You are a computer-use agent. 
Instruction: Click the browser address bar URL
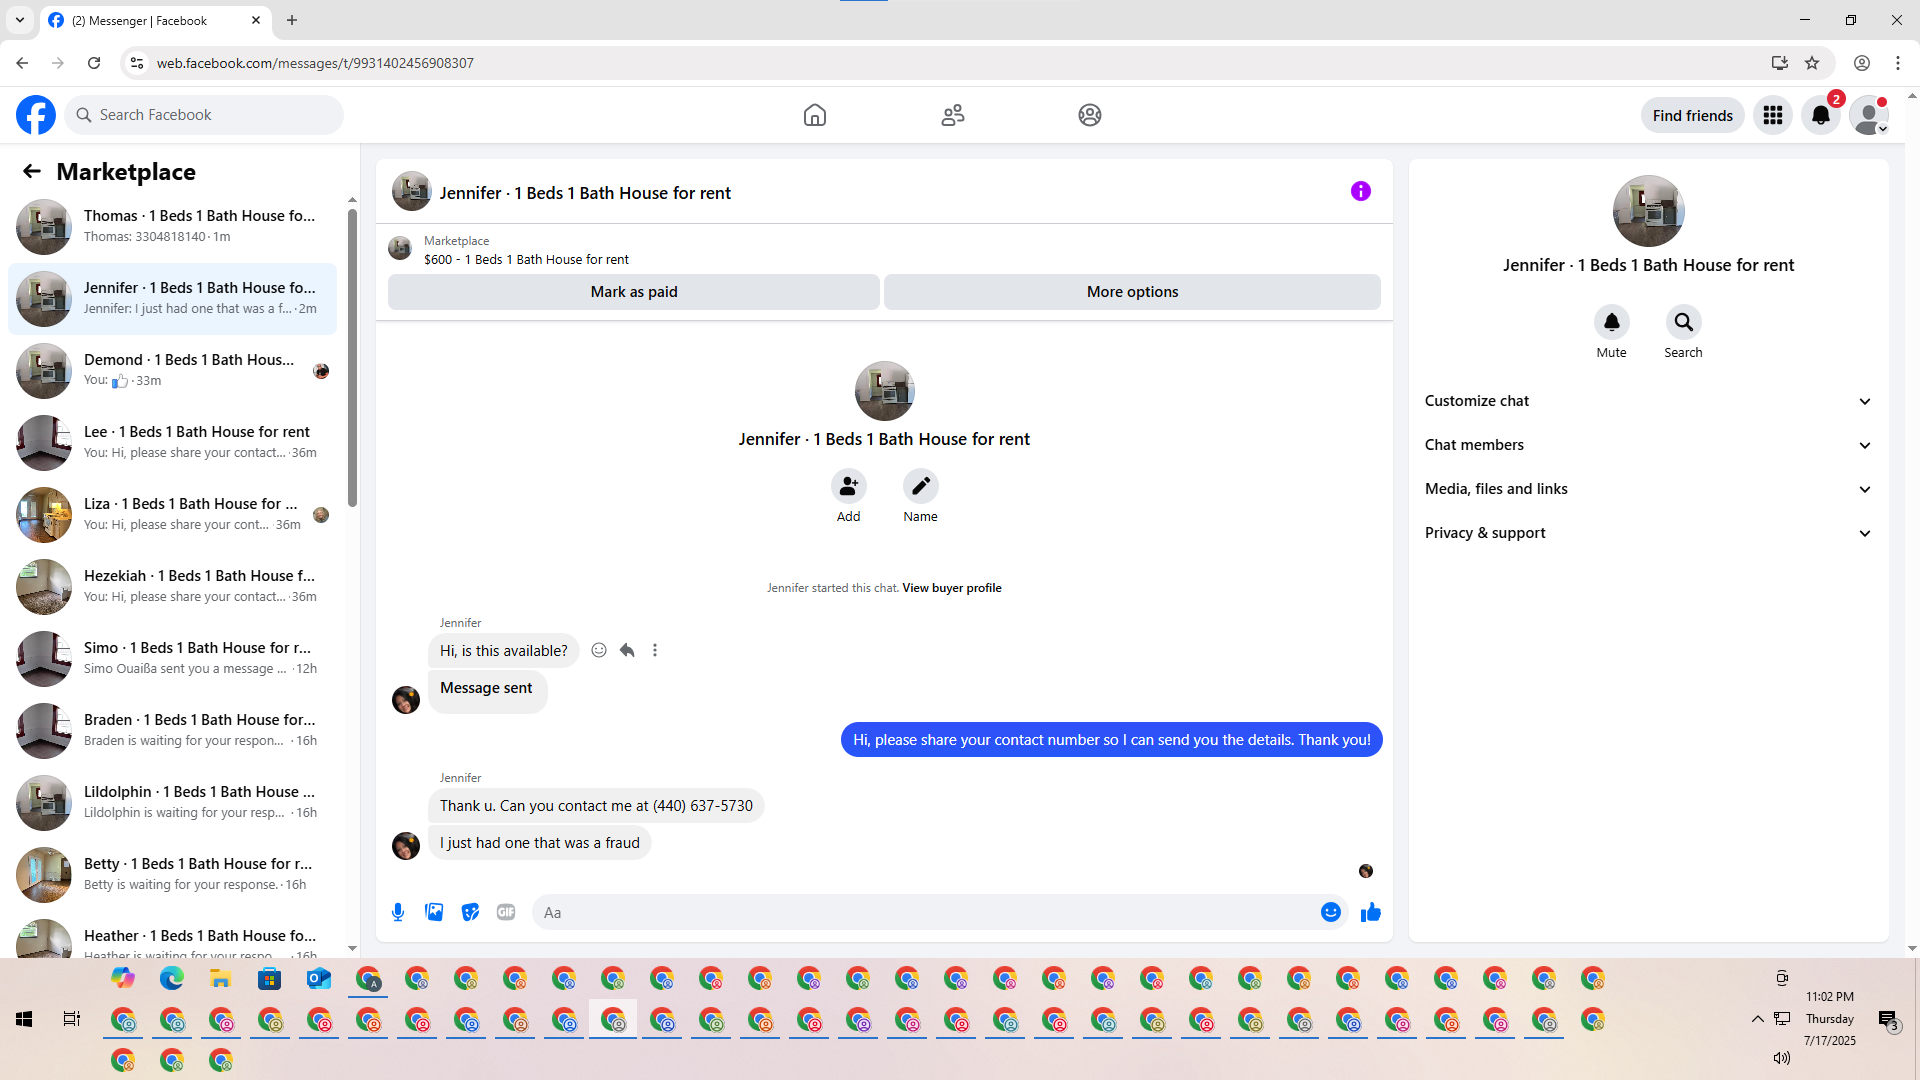point(315,63)
